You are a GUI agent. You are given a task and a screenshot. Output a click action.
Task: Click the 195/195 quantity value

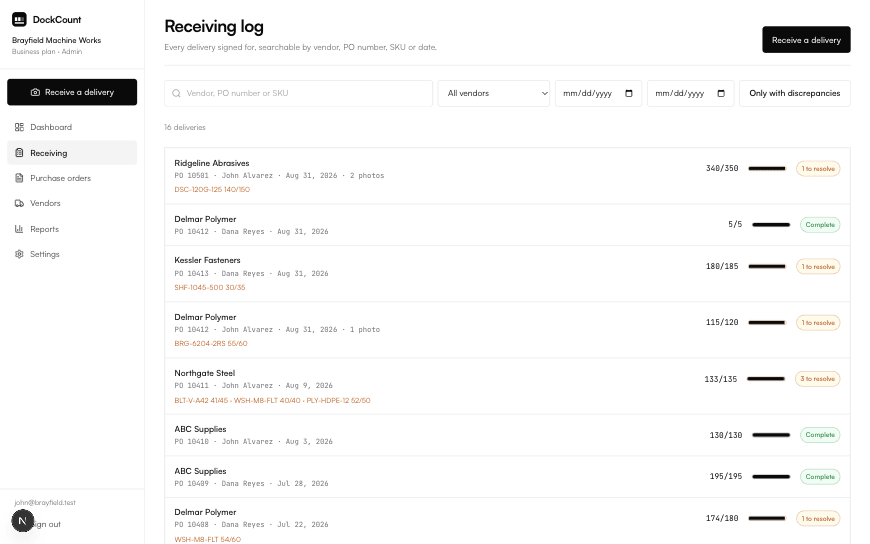726,476
